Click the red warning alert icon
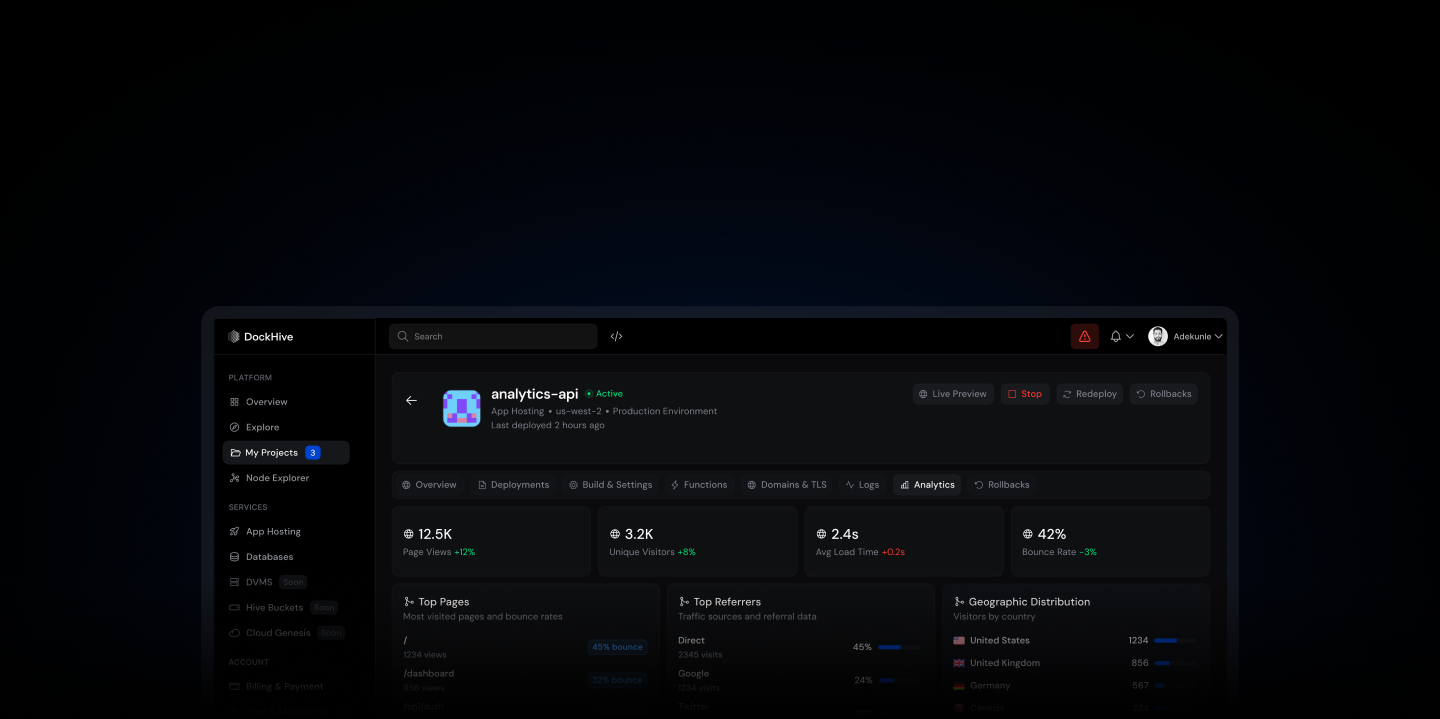1440x719 pixels. [1084, 337]
